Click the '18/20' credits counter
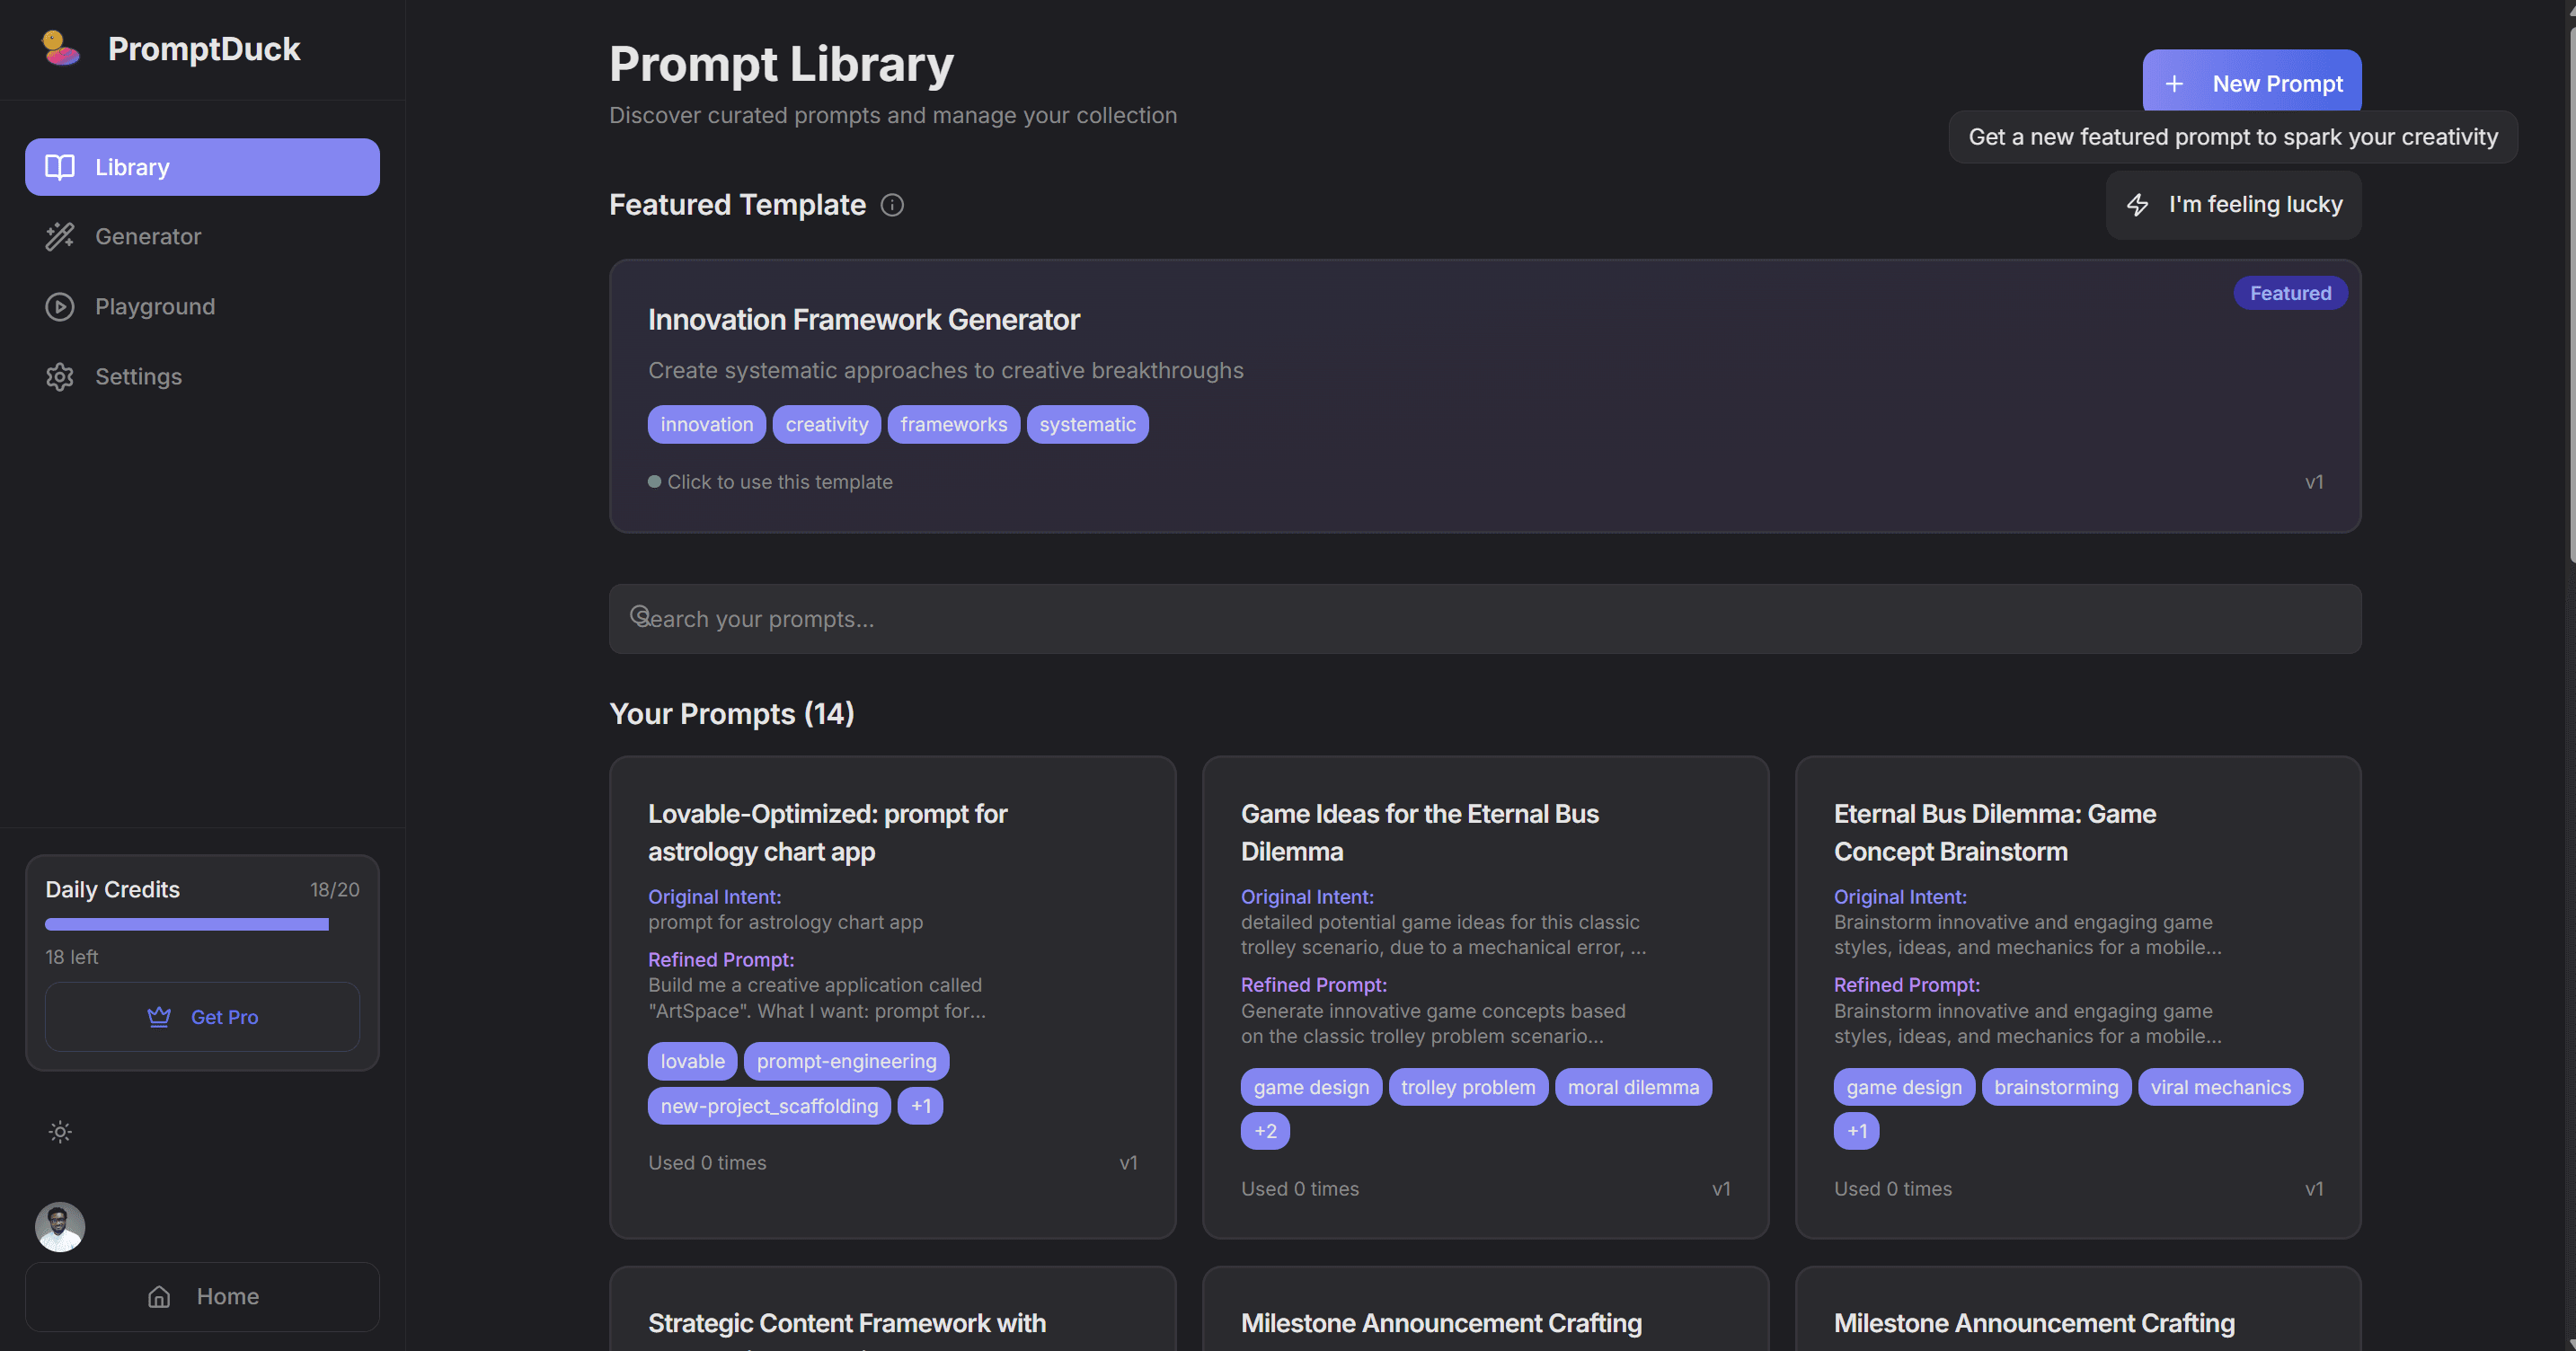 [334, 890]
